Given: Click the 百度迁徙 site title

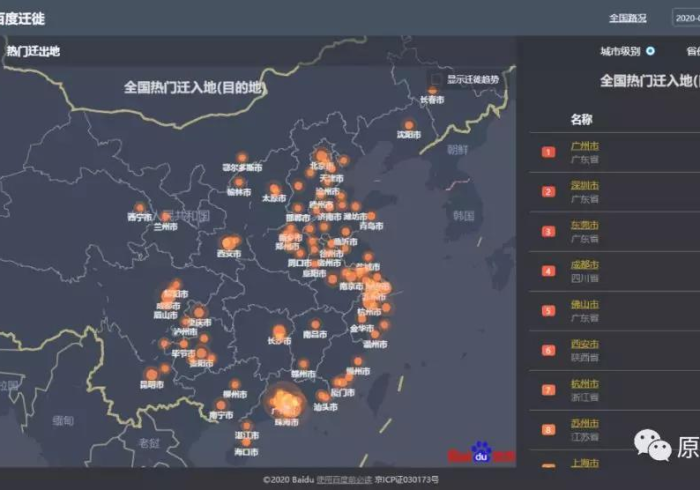Looking at the screenshot, I should click(x=21, y=18).
